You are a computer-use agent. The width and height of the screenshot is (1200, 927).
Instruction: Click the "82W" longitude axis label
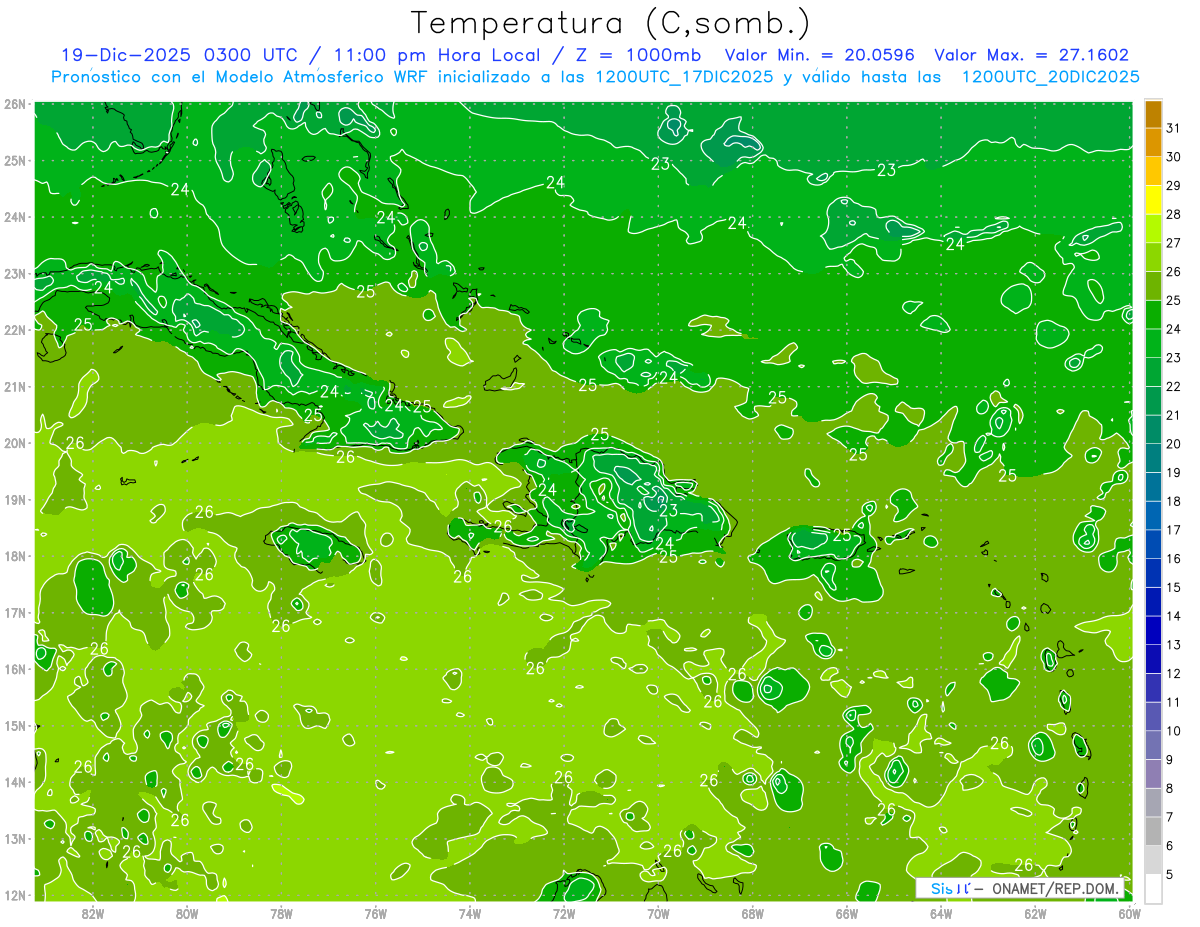point(93,913)
